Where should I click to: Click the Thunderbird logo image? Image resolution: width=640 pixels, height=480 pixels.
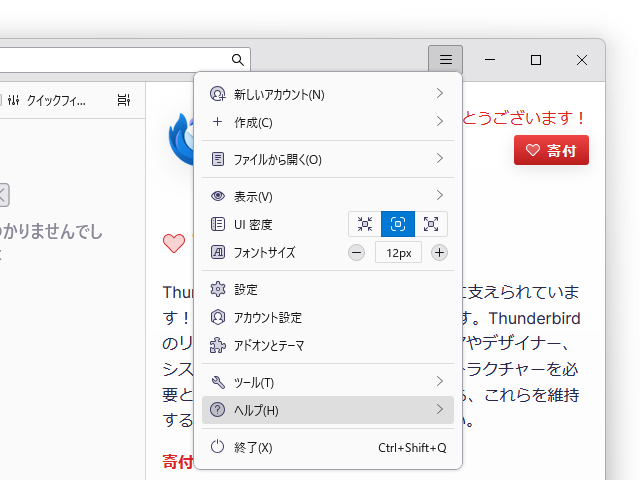(x=182, y=139)
